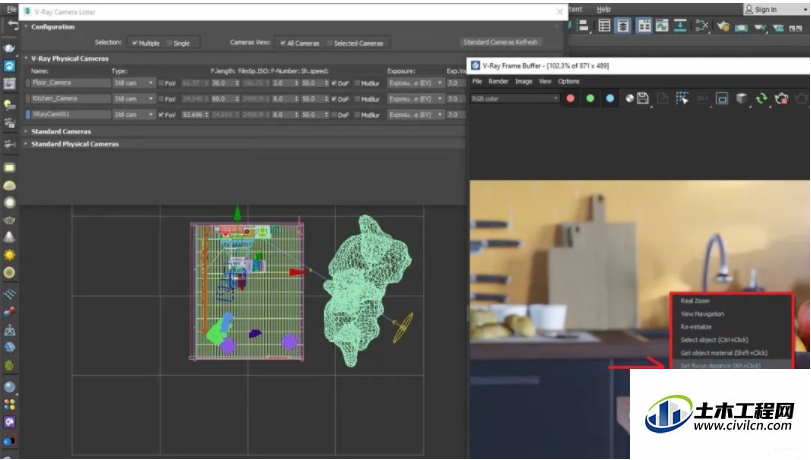Open the Exposure dropdown for VRayCam001
This screenshot has height=460, width=811.
point(416,114)
